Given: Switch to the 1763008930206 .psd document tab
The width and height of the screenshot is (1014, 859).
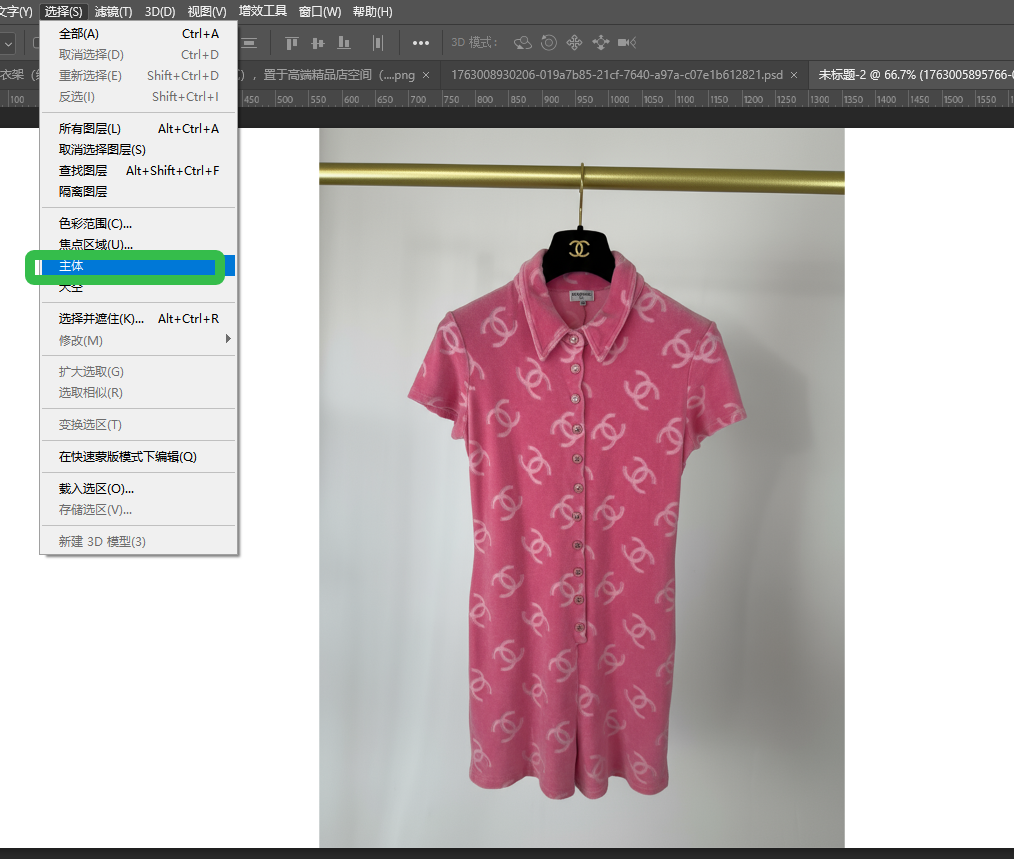Looking at the screenshot, I should [616, 75].
